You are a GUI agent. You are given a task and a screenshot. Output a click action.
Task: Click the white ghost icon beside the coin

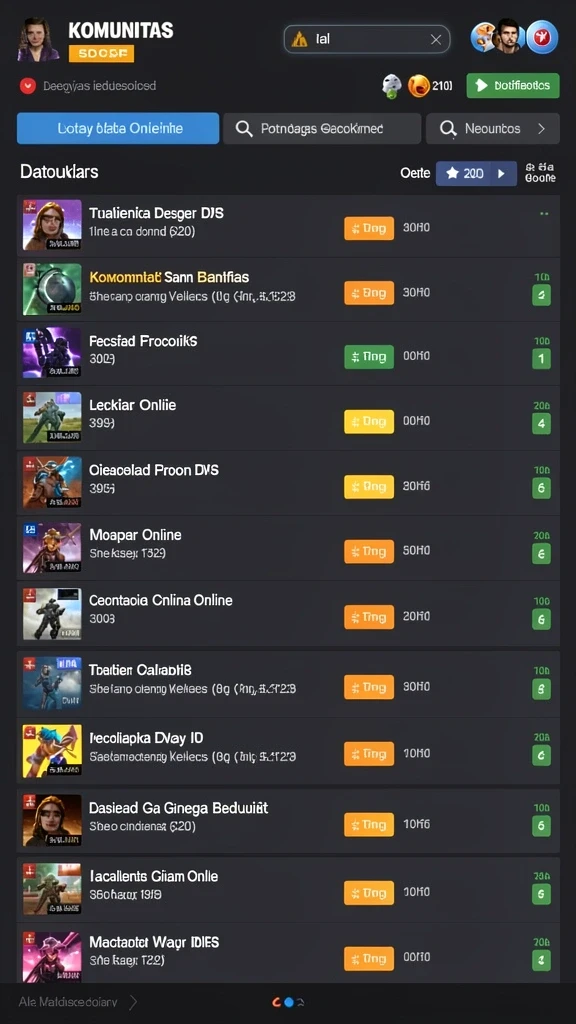[x=391, y=86]
